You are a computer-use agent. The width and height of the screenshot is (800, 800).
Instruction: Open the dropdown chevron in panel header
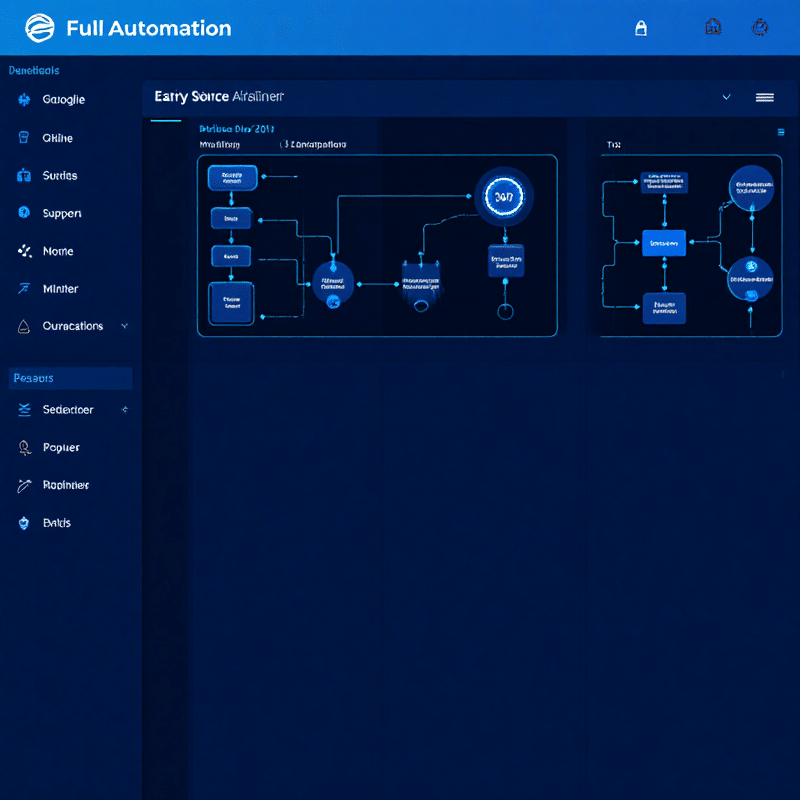(727, 97)
